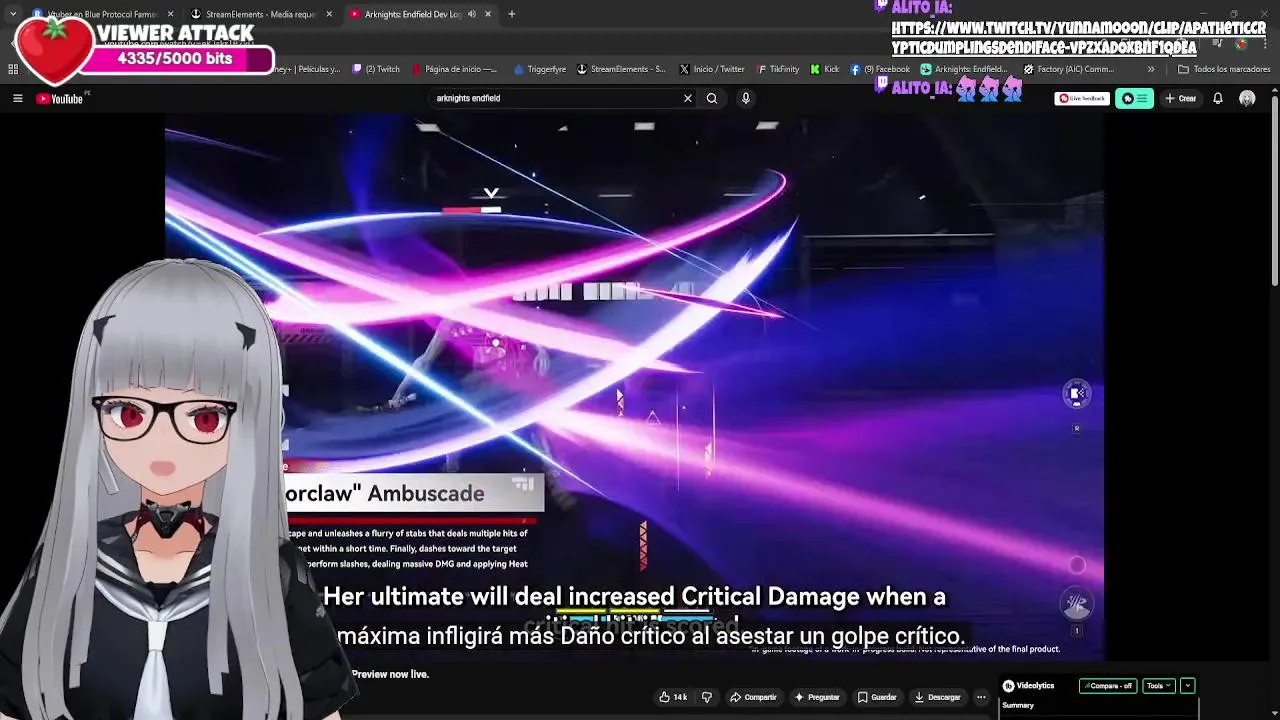The width and height of the screenshot is (1280, 720).
Task: Dislike the video with thumbs down
Action: coord(707,697)
